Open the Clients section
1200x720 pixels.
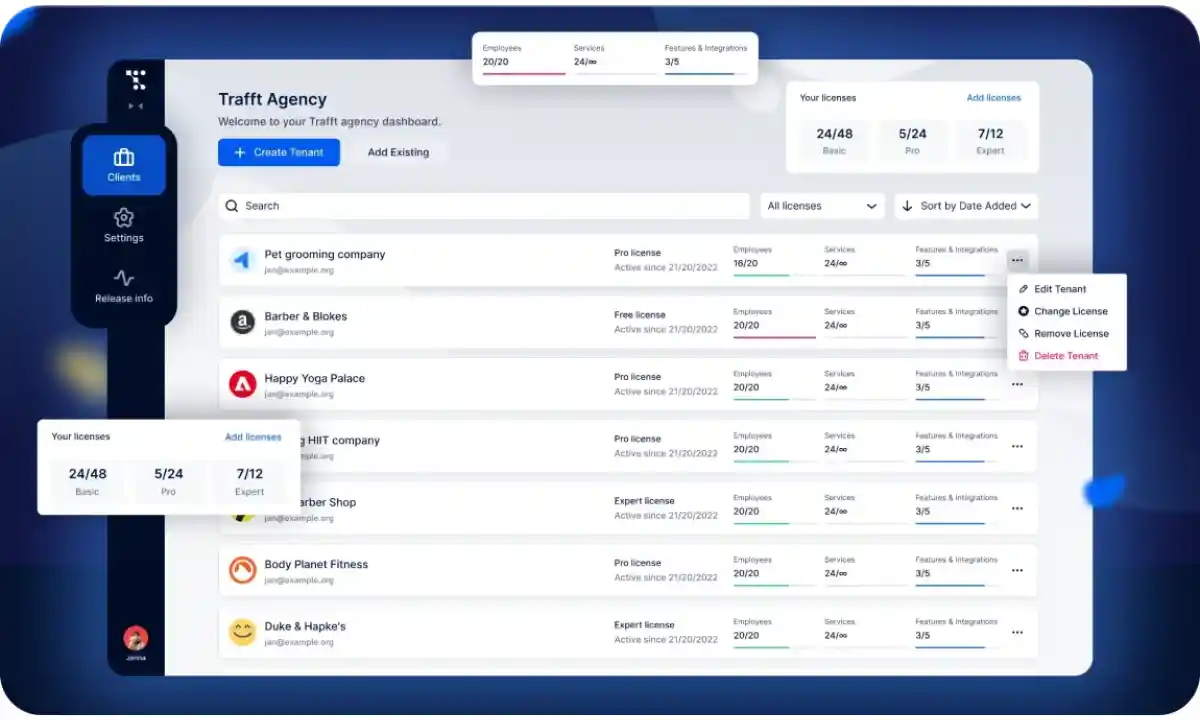pyautogui.click(x=124, y=165)
